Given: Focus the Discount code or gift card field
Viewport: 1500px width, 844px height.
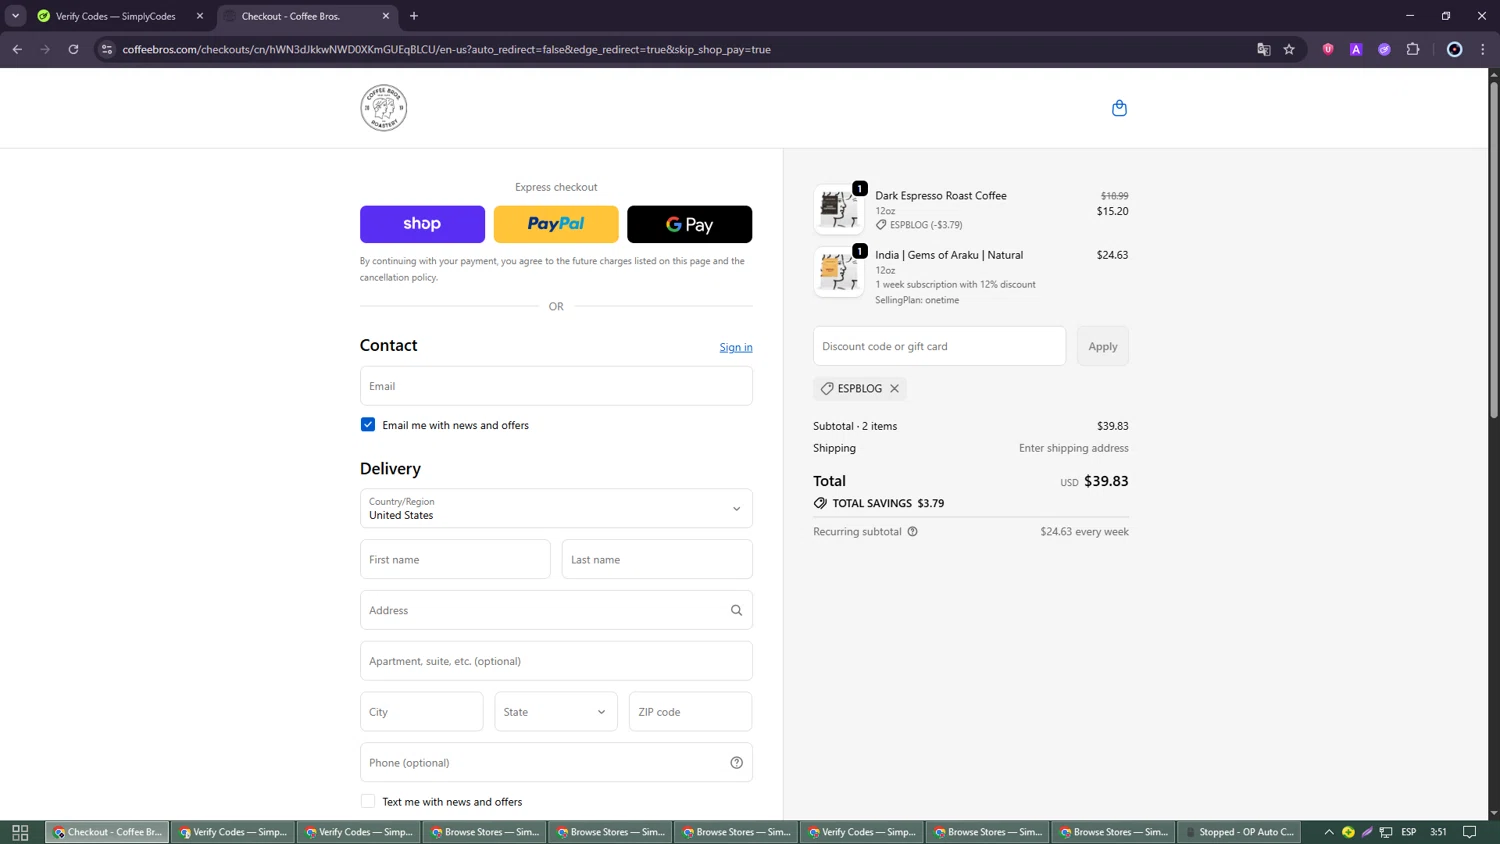Looking at the screenshot, I should click(939, 346).
